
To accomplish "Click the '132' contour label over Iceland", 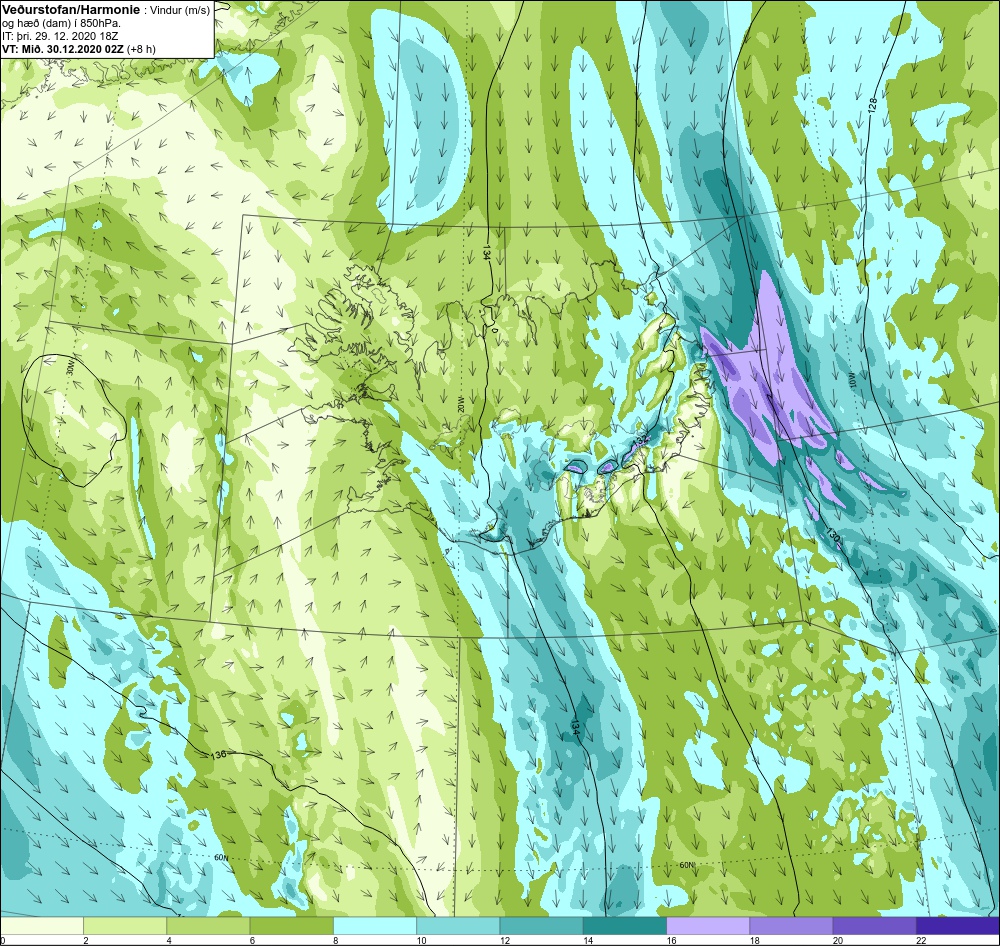I will (x=640, y=440).
